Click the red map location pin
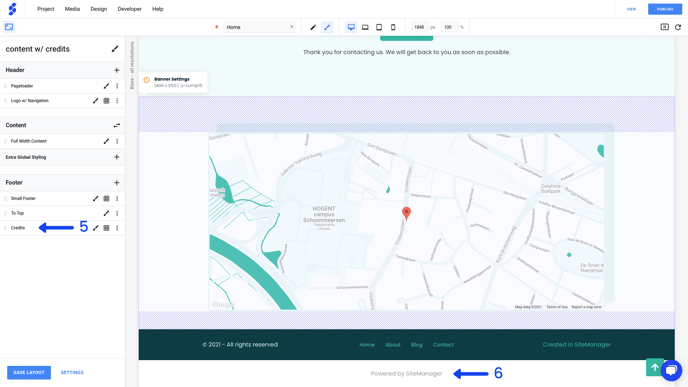The width and height of the screenshot is (688, 387). pos(406,213)
